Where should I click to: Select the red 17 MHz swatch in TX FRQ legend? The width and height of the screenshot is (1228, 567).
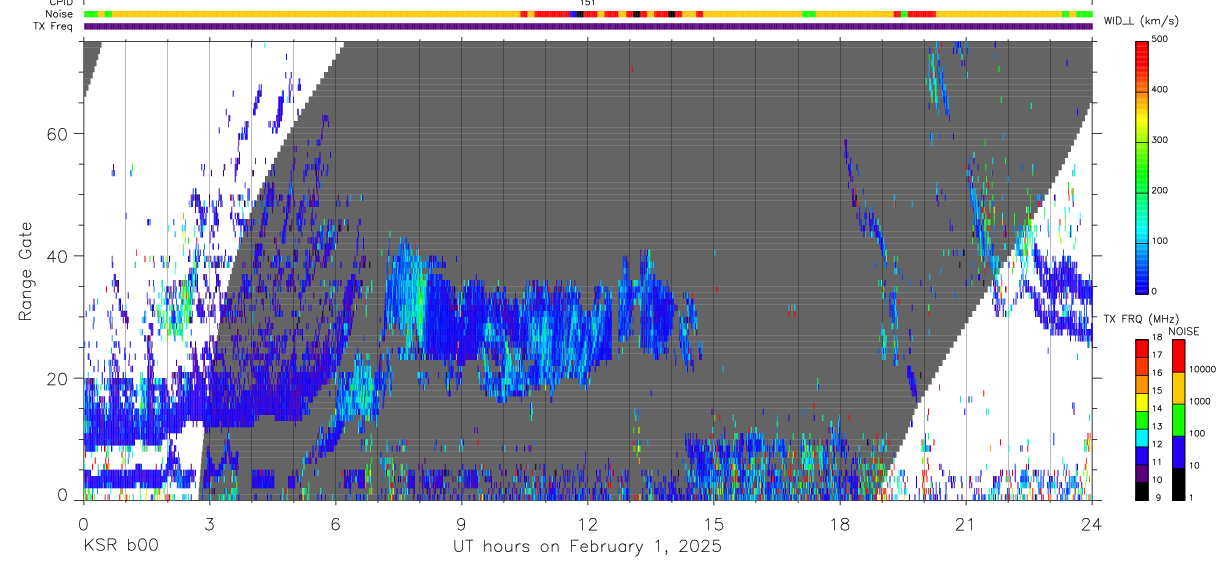coord(1141,349)
